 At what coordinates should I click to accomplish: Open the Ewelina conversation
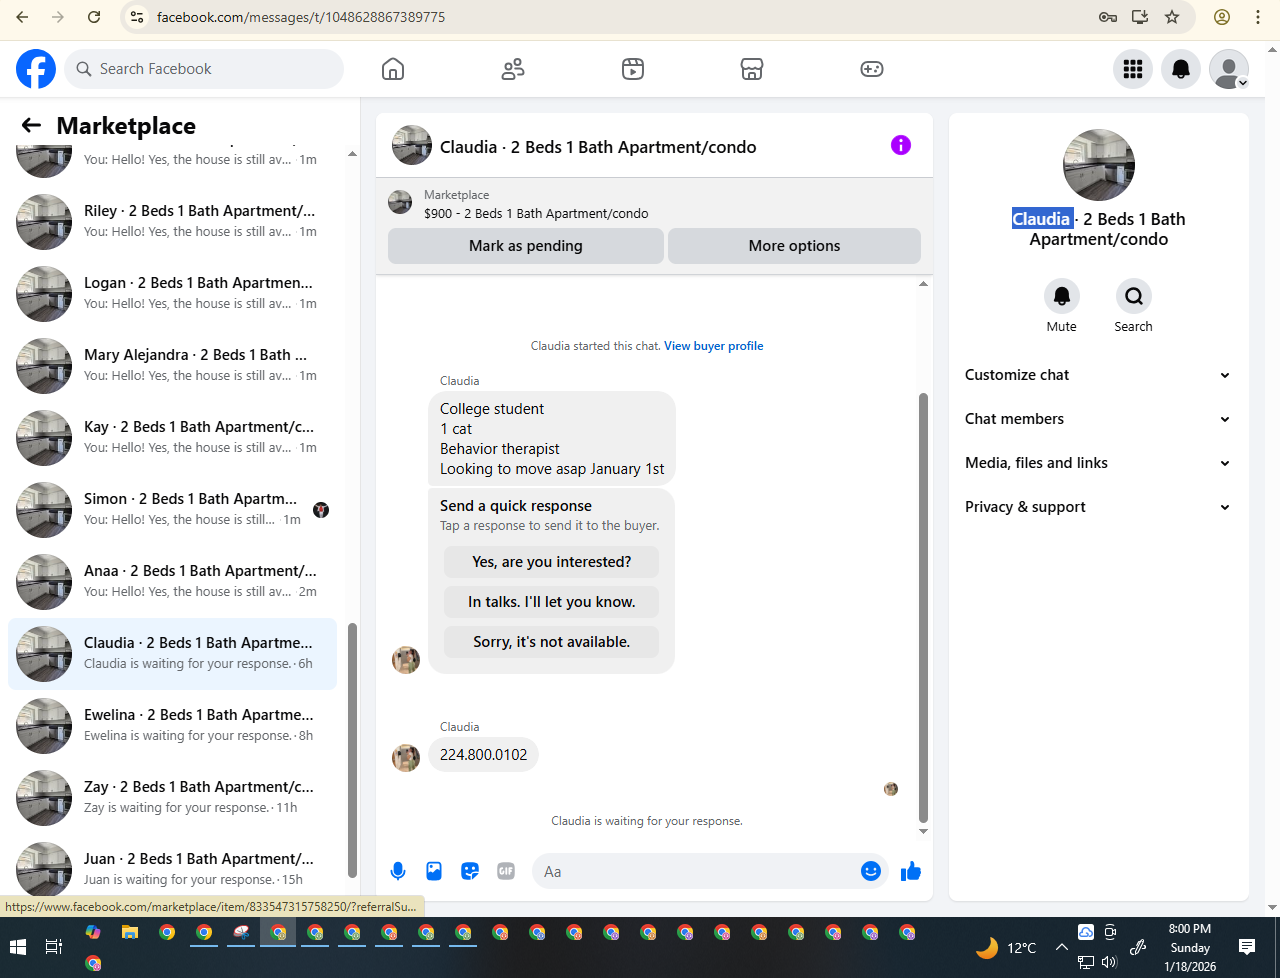click(172, 725)
